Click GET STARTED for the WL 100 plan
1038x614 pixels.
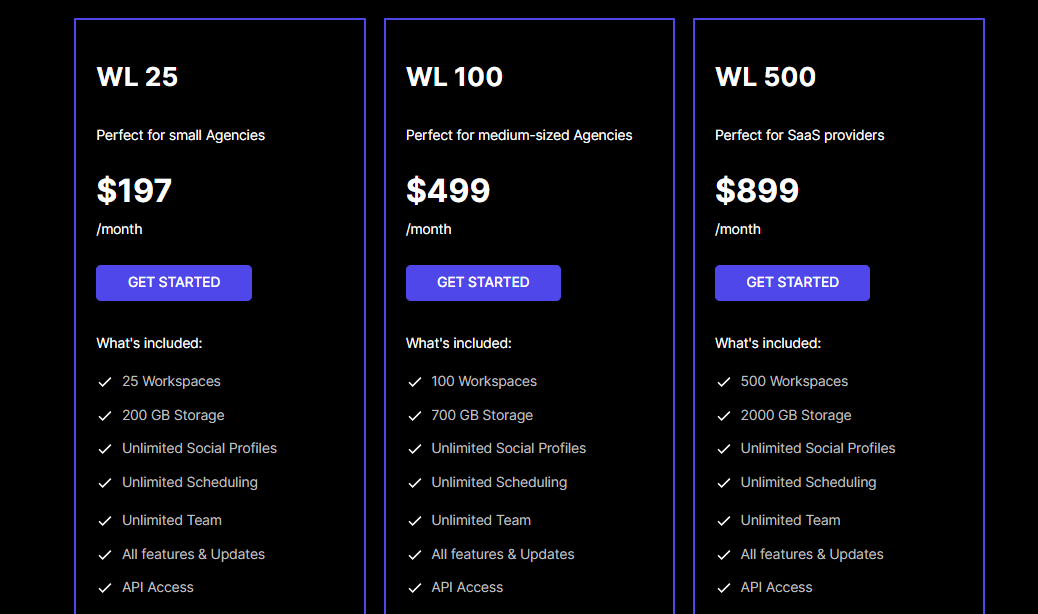[x=483, y=283]
